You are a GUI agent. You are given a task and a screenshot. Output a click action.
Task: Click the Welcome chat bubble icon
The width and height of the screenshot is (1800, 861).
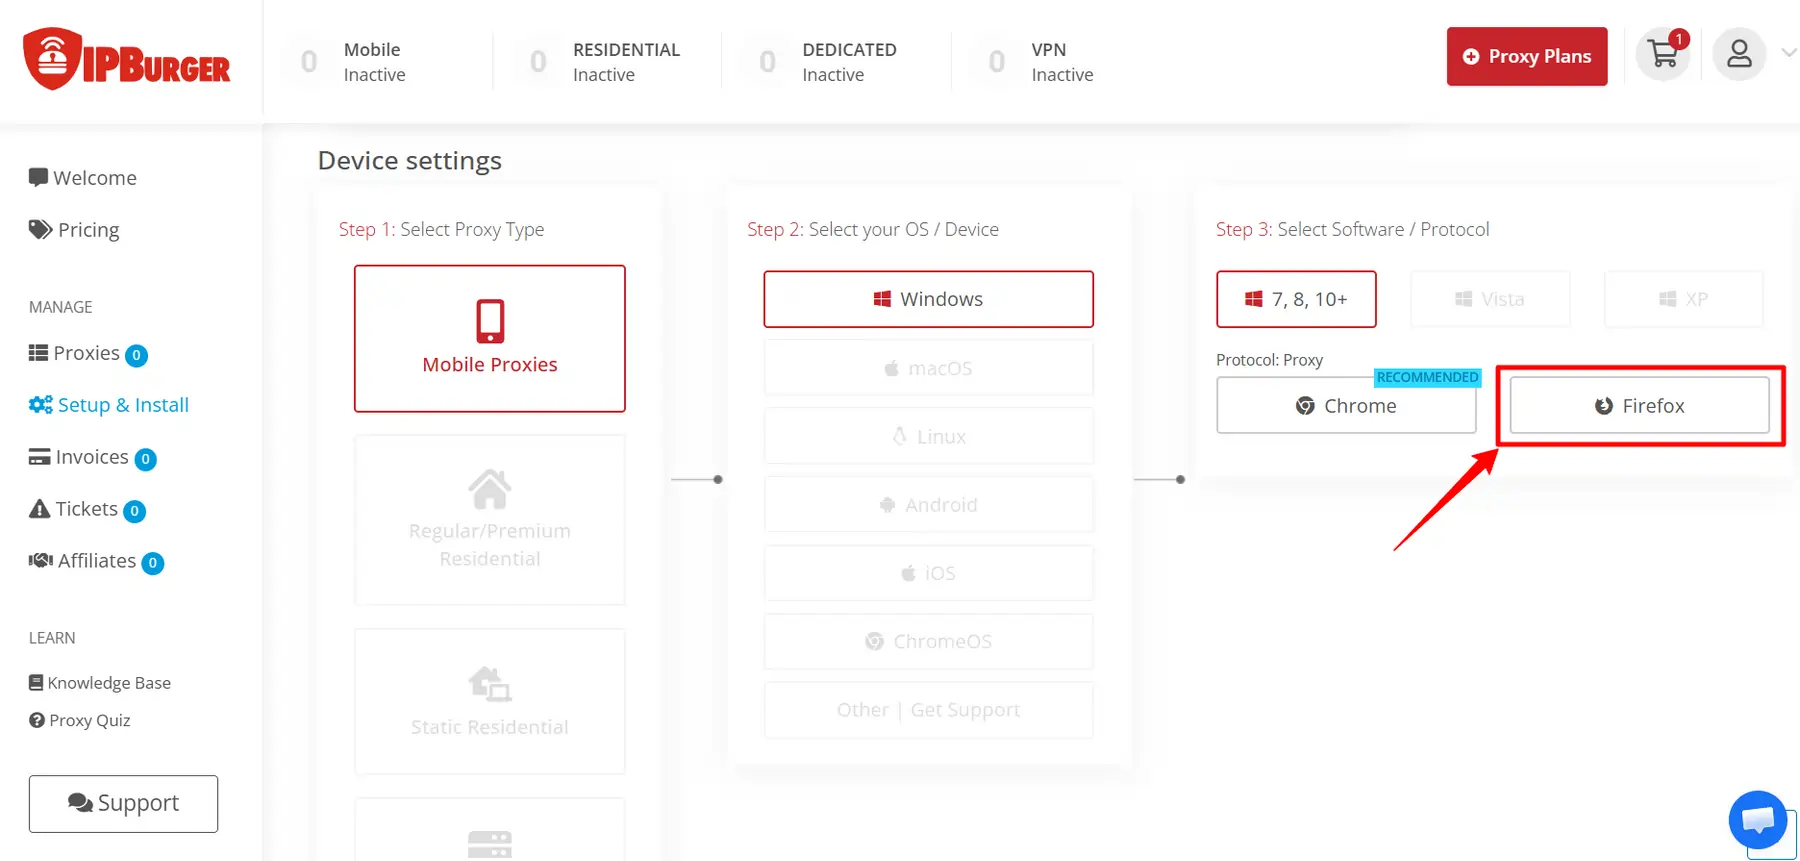click(38, 177)
